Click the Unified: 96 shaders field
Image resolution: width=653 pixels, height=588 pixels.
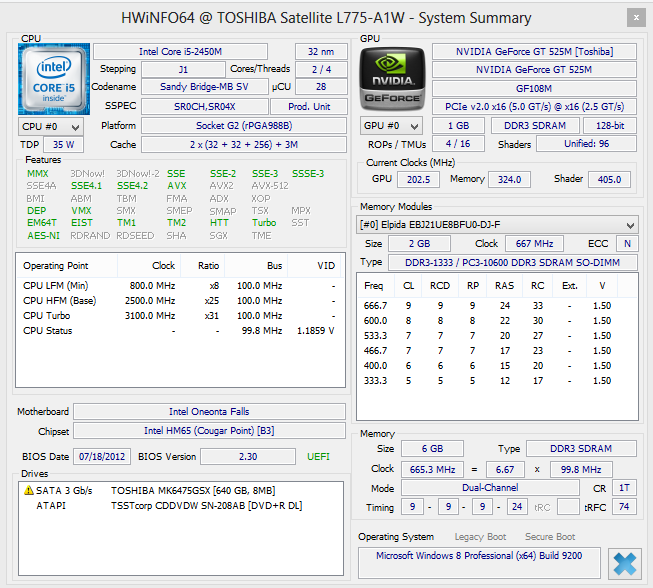tap(586, 144)
